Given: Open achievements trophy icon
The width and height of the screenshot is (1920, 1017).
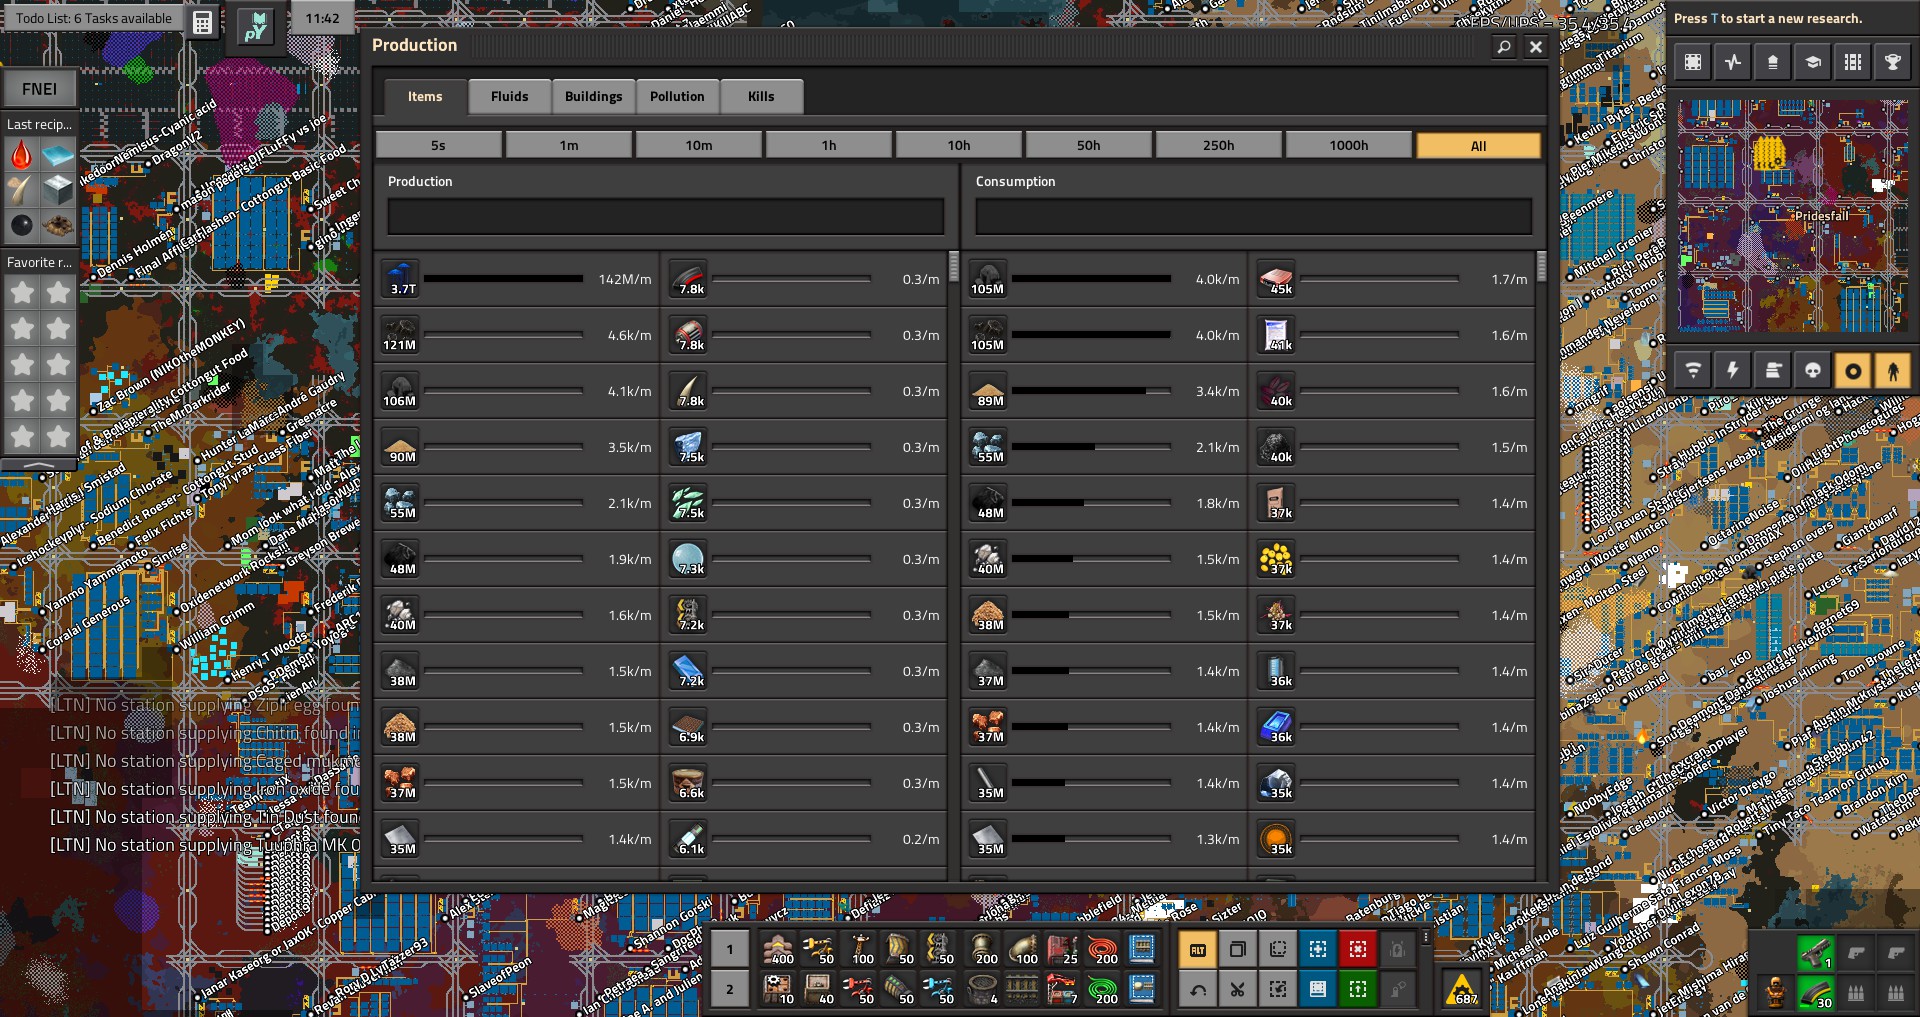Looking at the screenshot, I should click(1893, 62).
